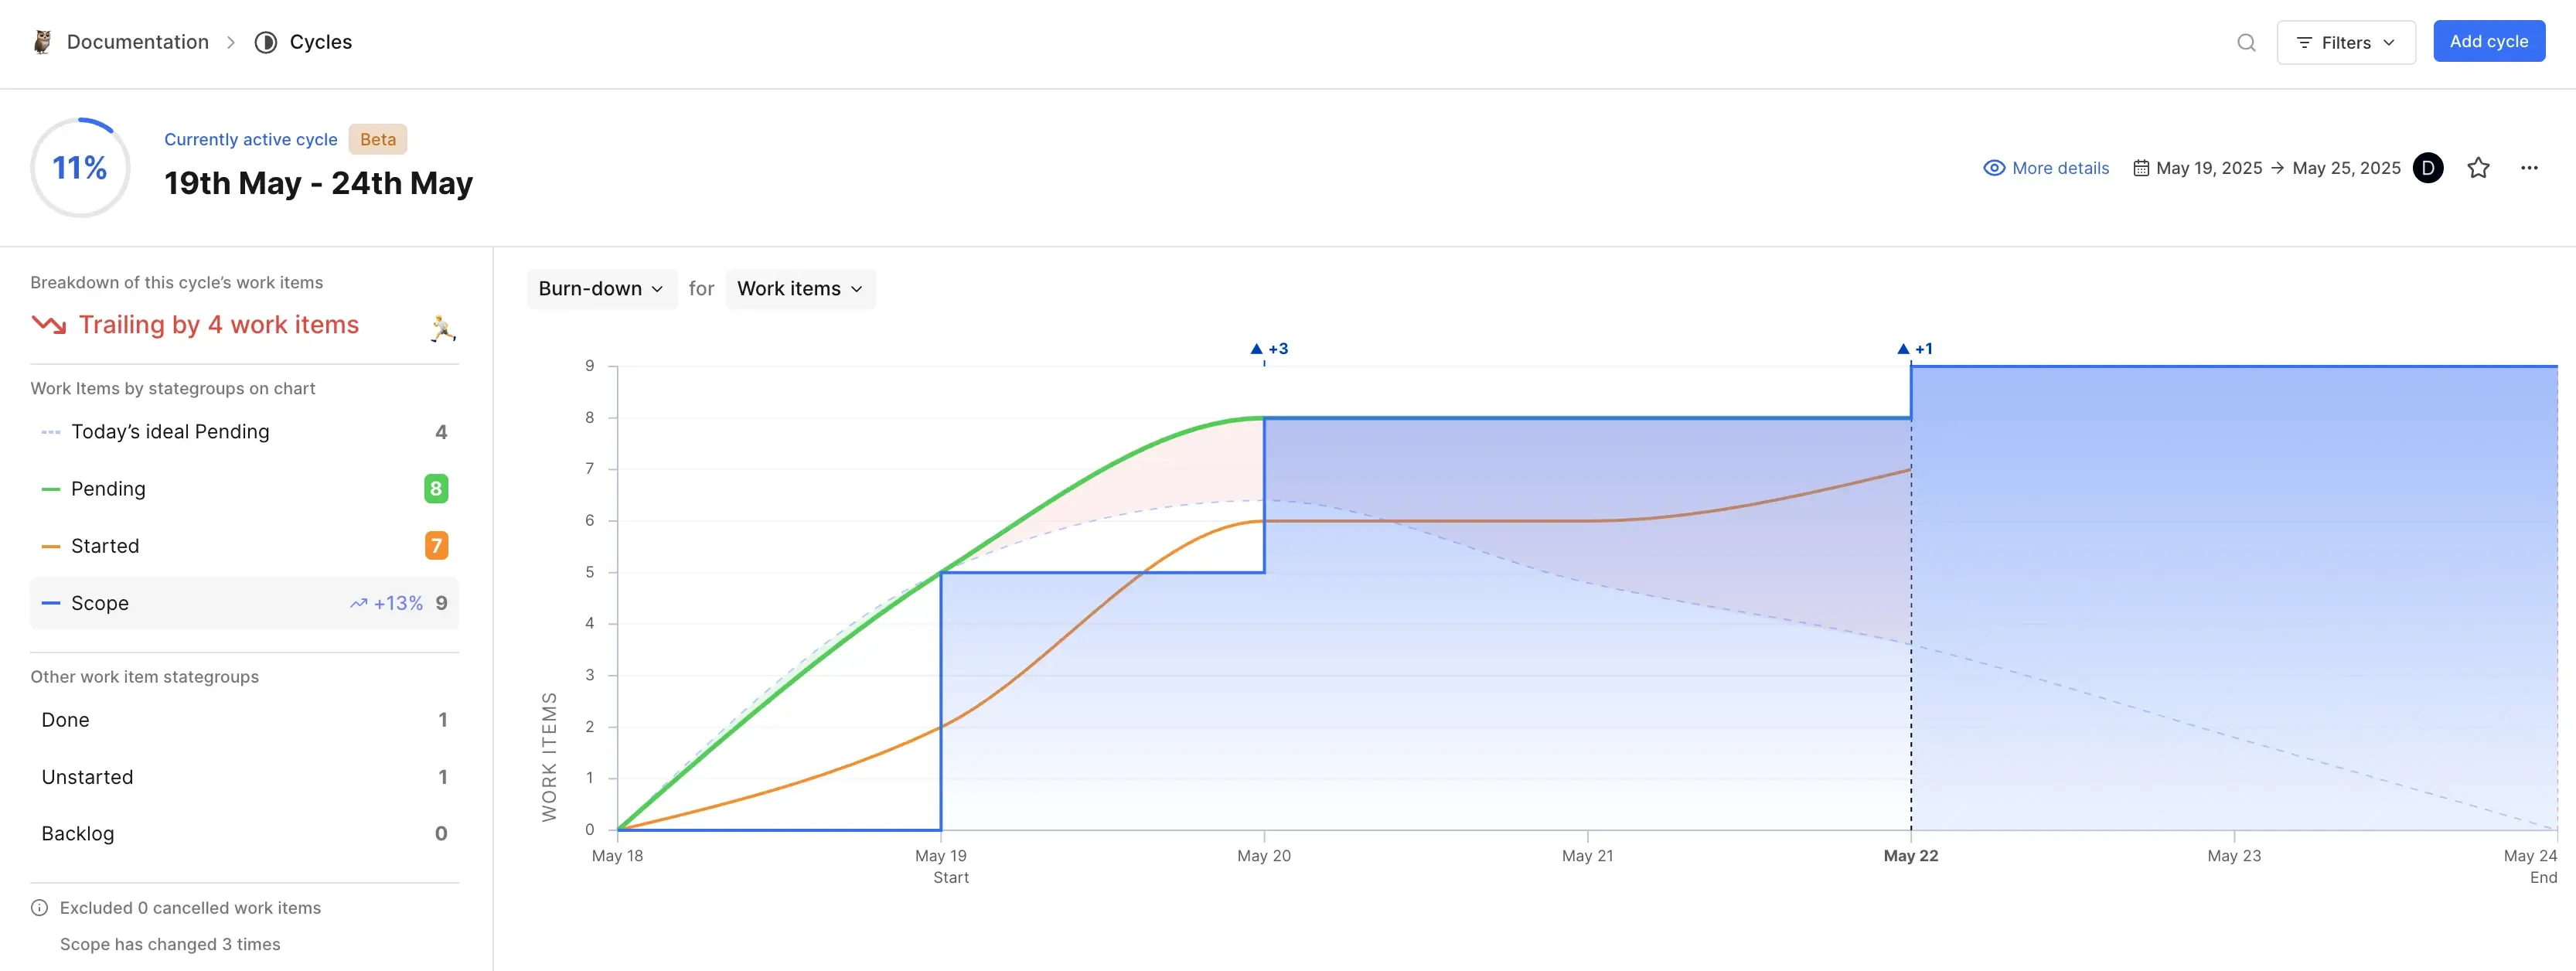2576x971 pixels.
Task: Click the Add cycle button
Action: pos(2488,41)
